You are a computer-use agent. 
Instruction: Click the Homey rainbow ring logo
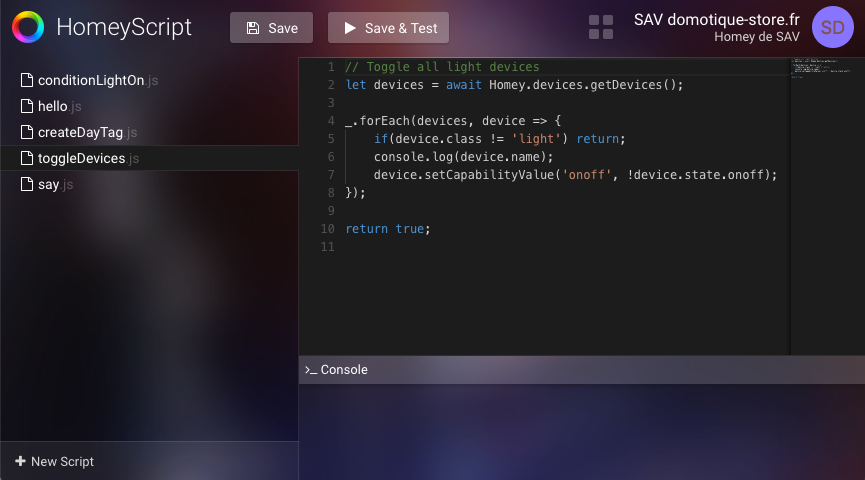tap(28, 27)
